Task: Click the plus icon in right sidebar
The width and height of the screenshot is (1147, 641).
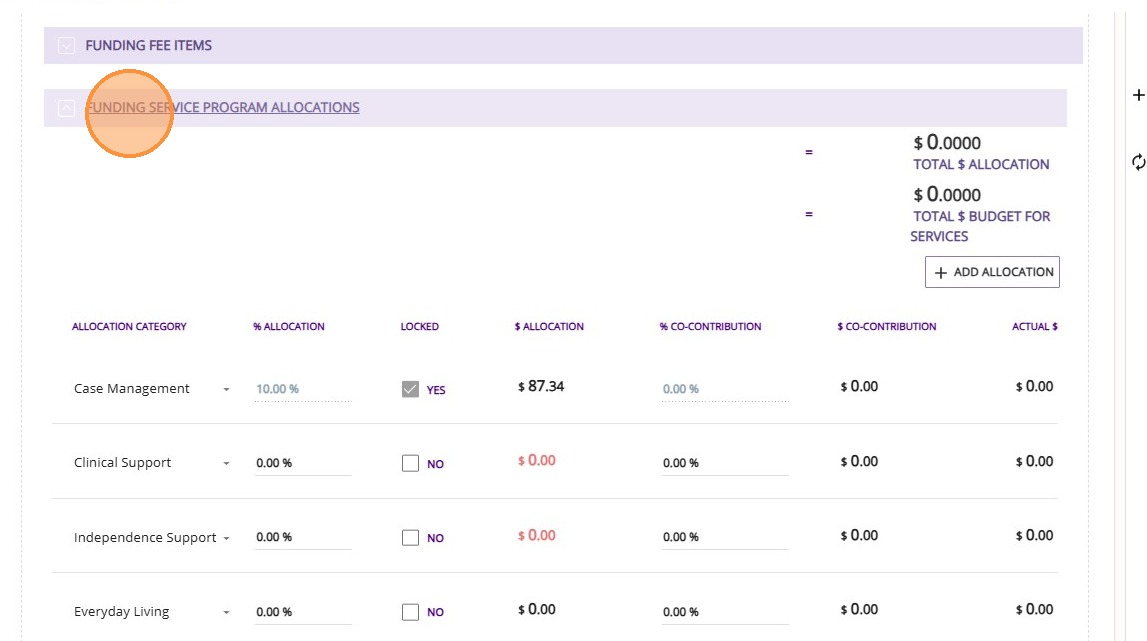Action: click(x=1137, y=96)
